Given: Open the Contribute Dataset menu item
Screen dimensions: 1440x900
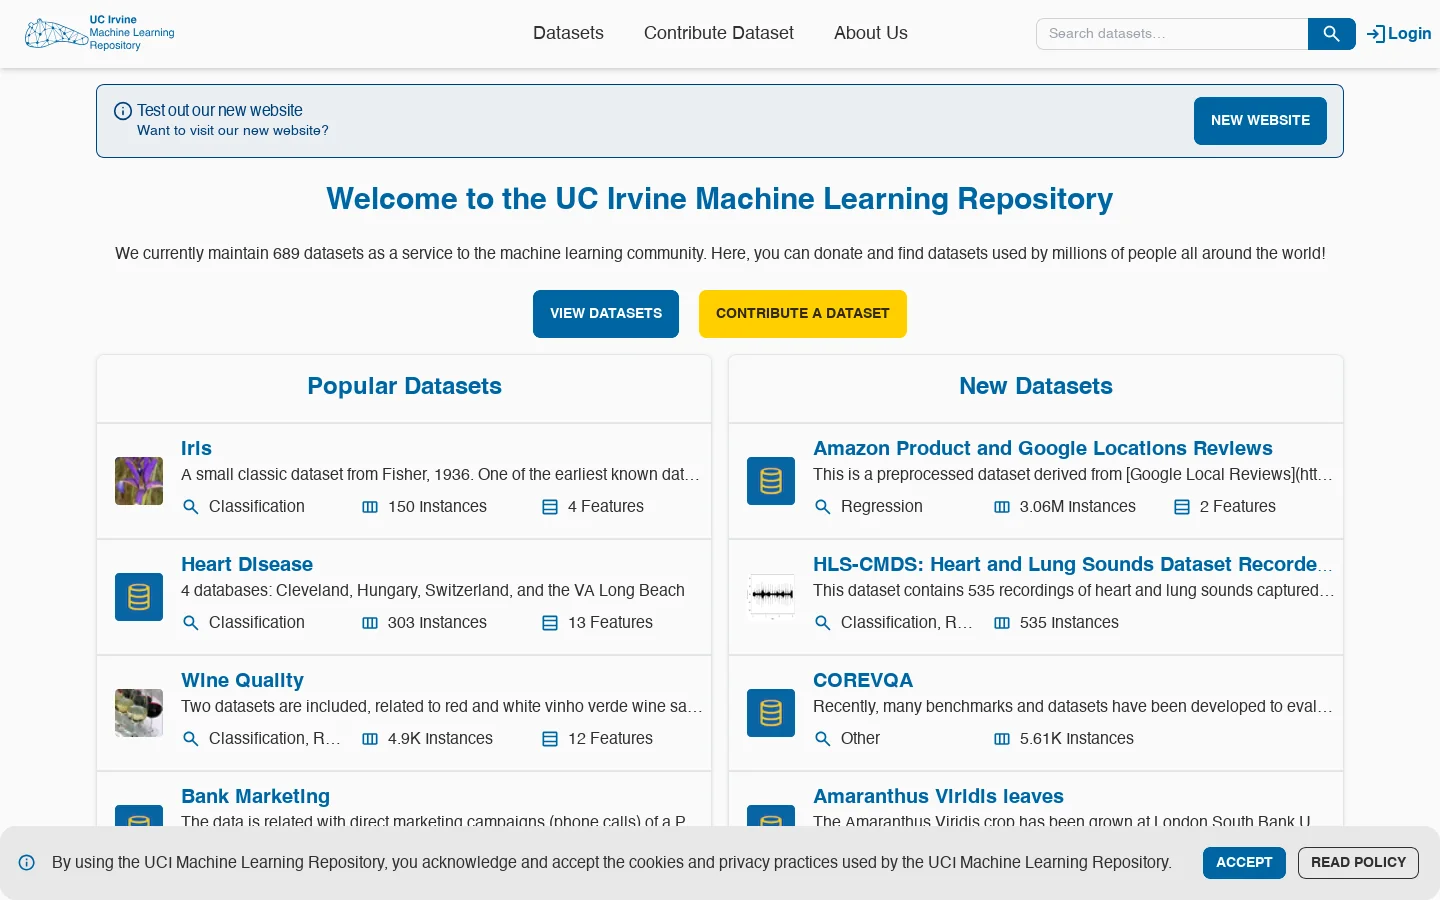Looking at the screenshot, I should click(x=719, y=33).
